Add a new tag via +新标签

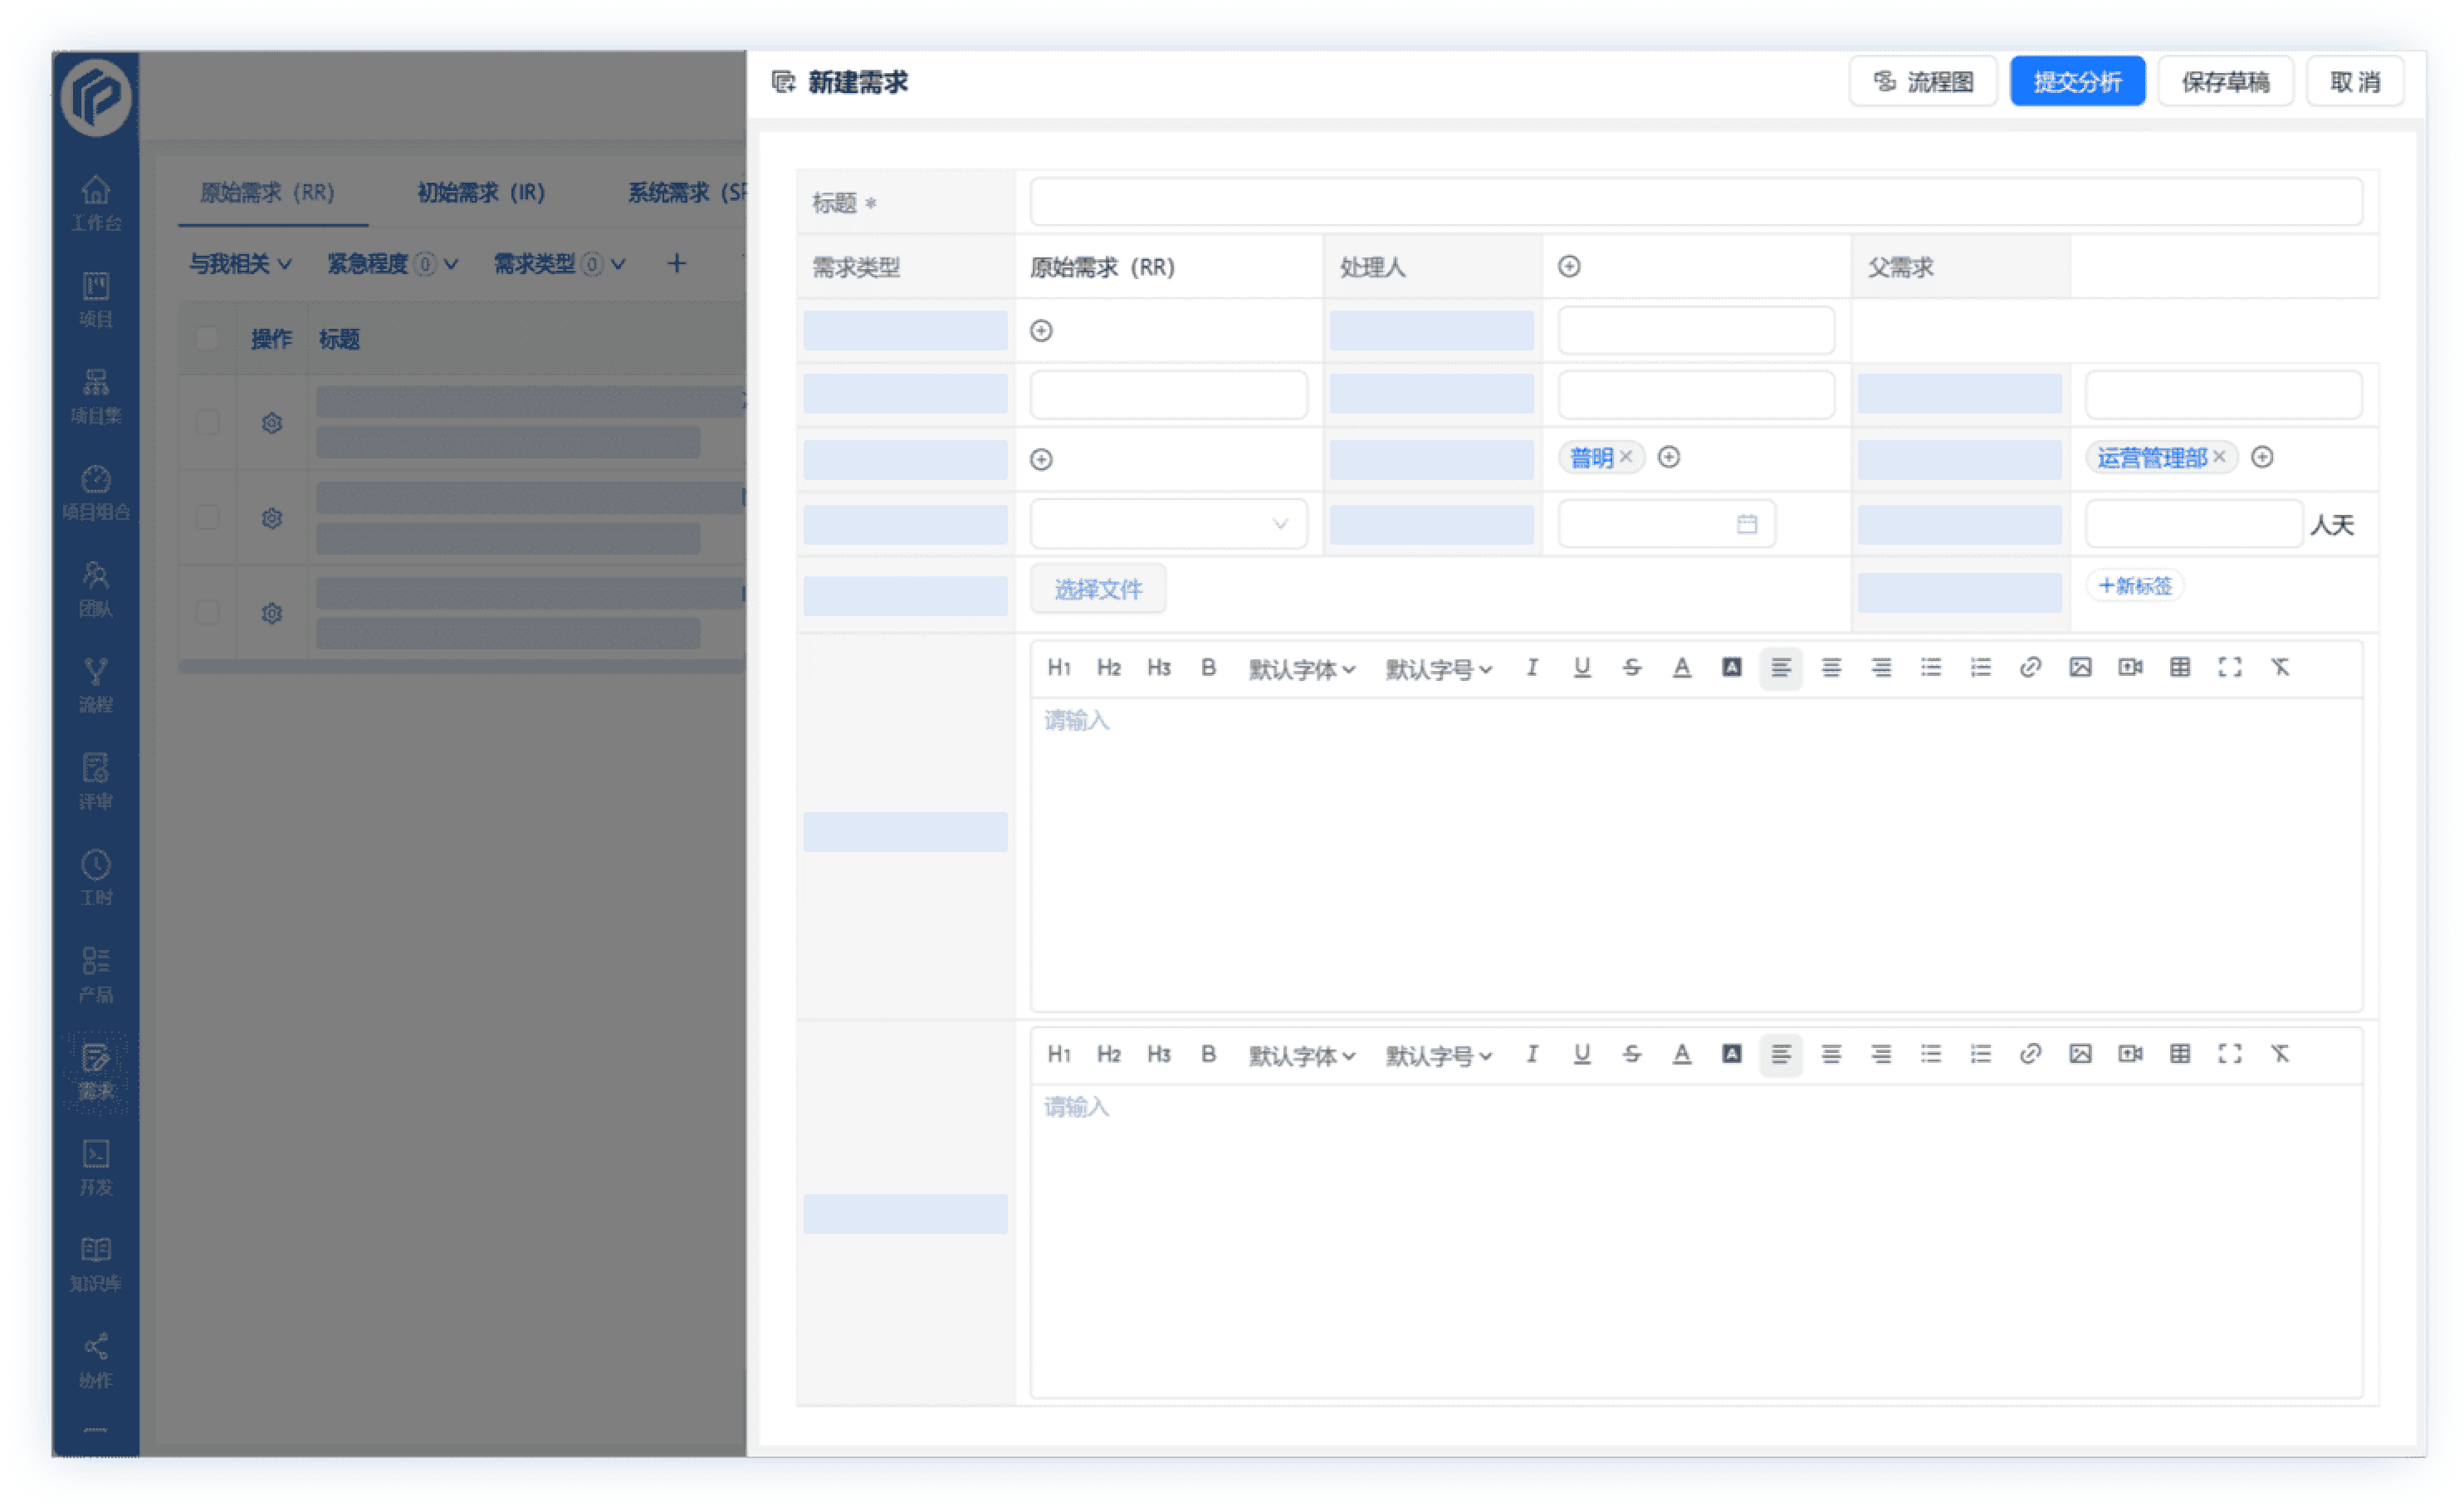point(2134,585)
